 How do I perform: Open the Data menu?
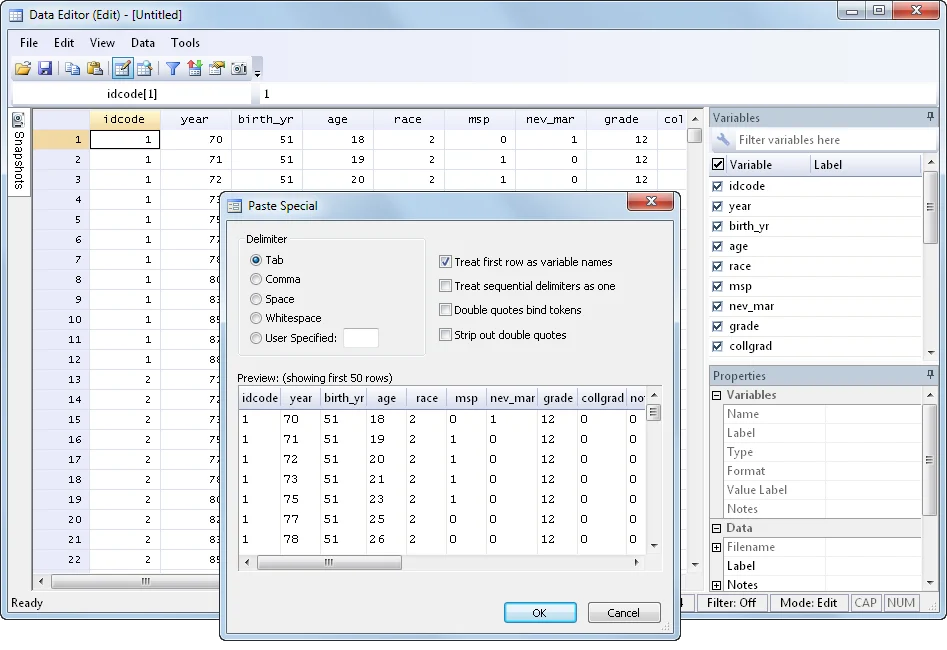click(143, 43)
